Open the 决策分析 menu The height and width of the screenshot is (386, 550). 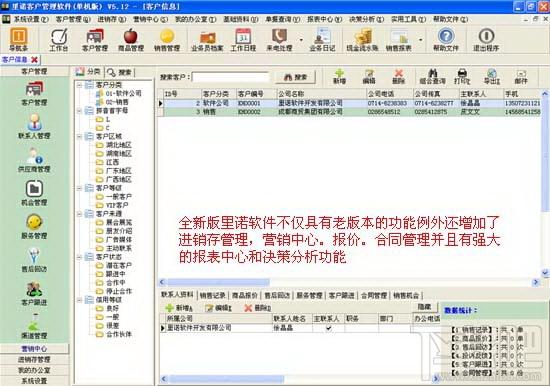[x=367, y=19]
